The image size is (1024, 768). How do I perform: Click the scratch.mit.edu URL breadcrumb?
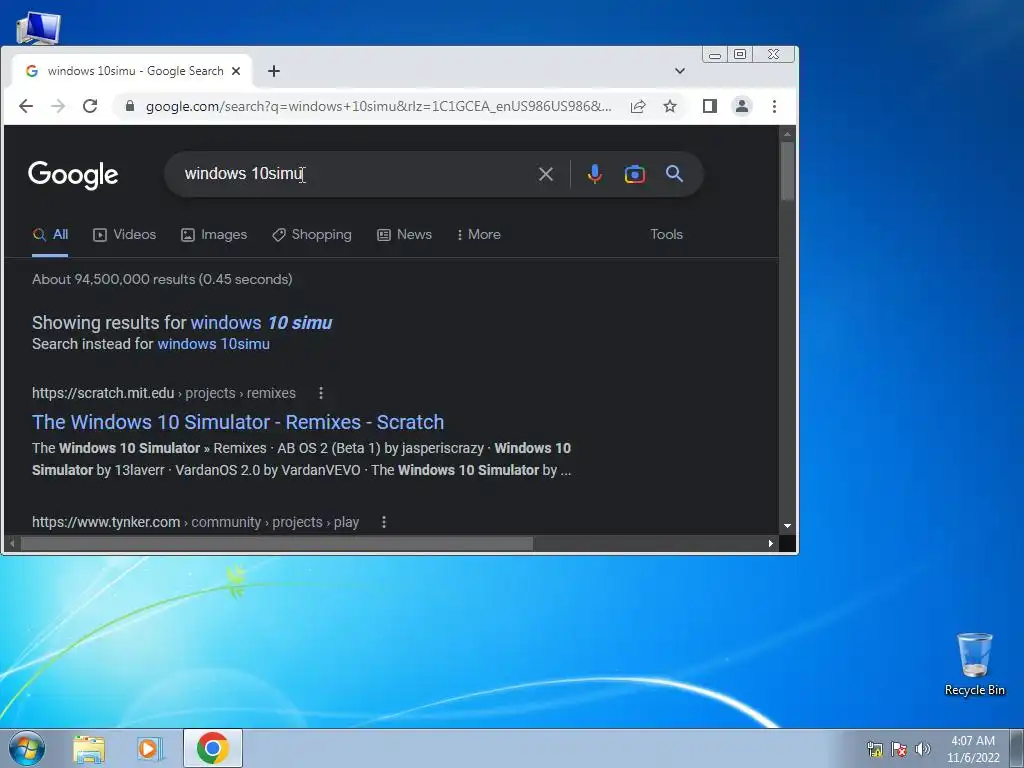[164, 393]
